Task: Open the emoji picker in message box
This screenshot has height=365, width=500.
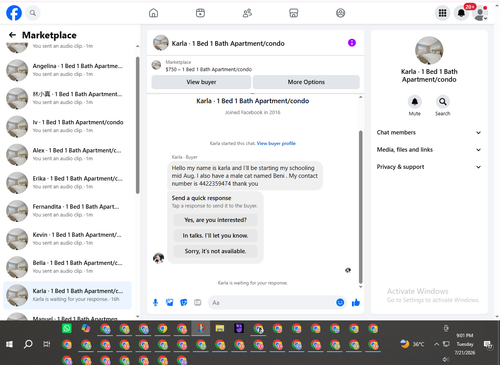Action: (x=340, y=302)
